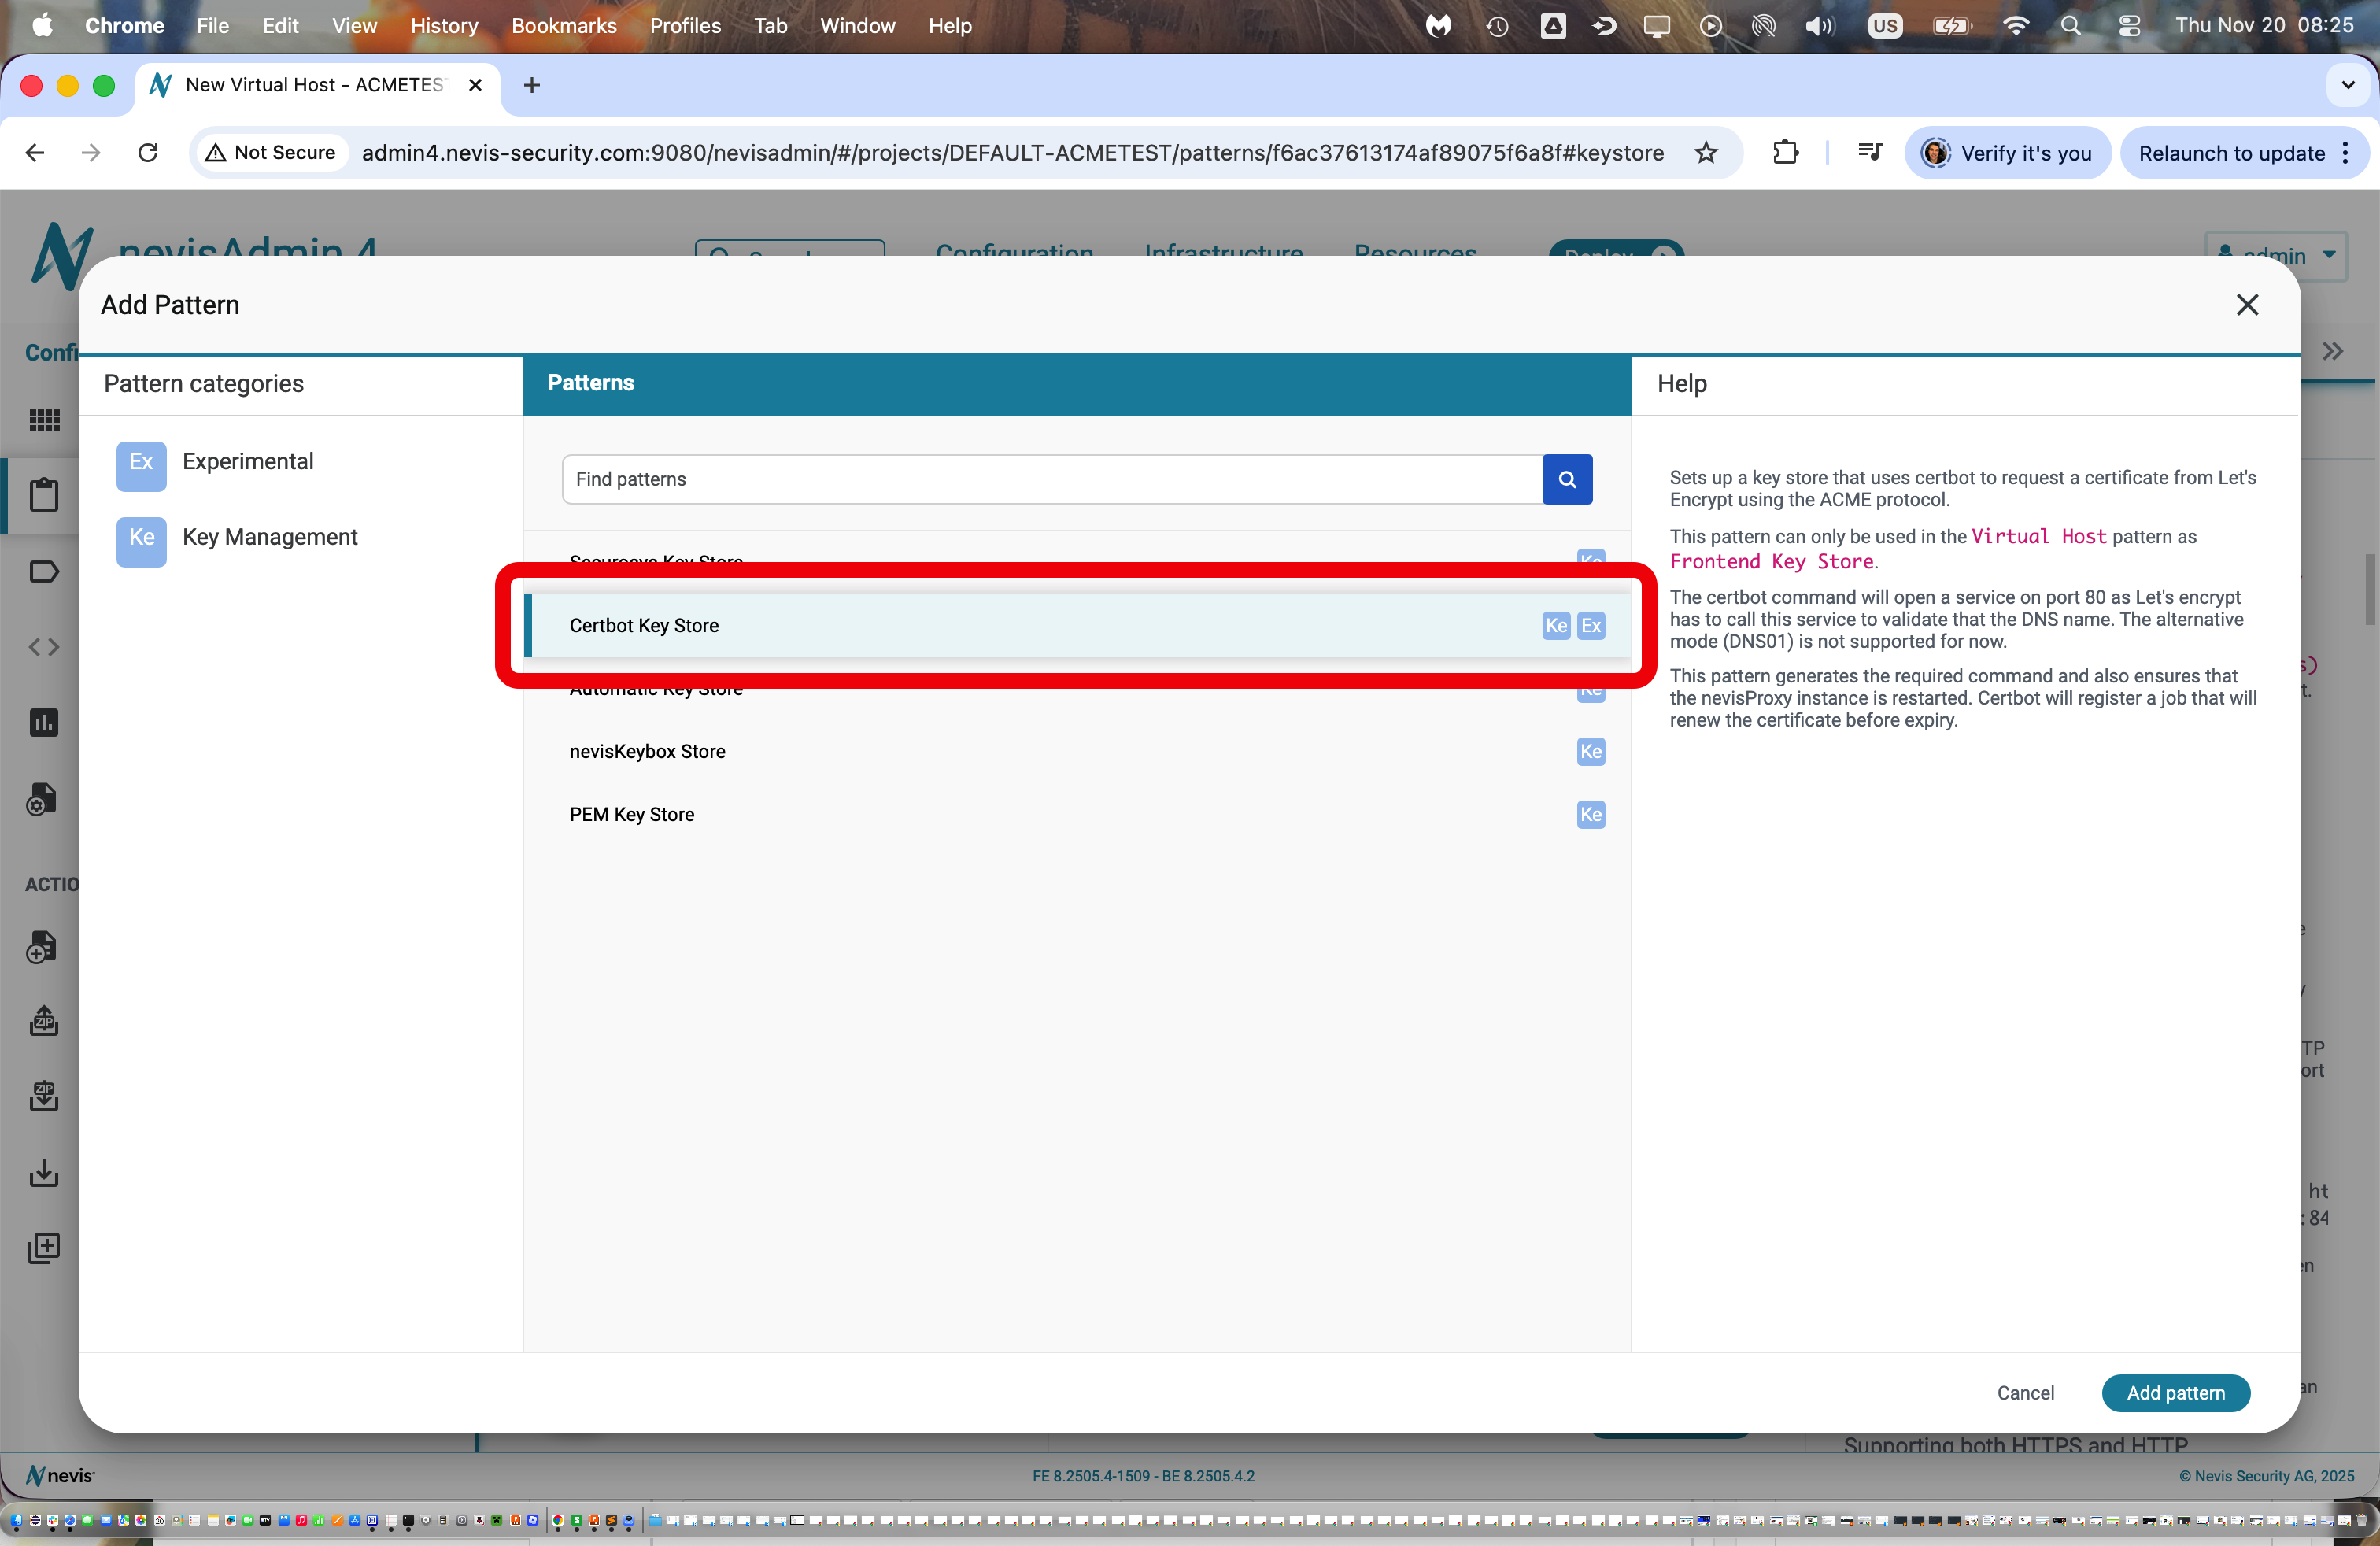The image size is (2380, 1546).
Task: Open Chrome's three-dot menu next to Relaunch
Action: (x=2346, y=153)
